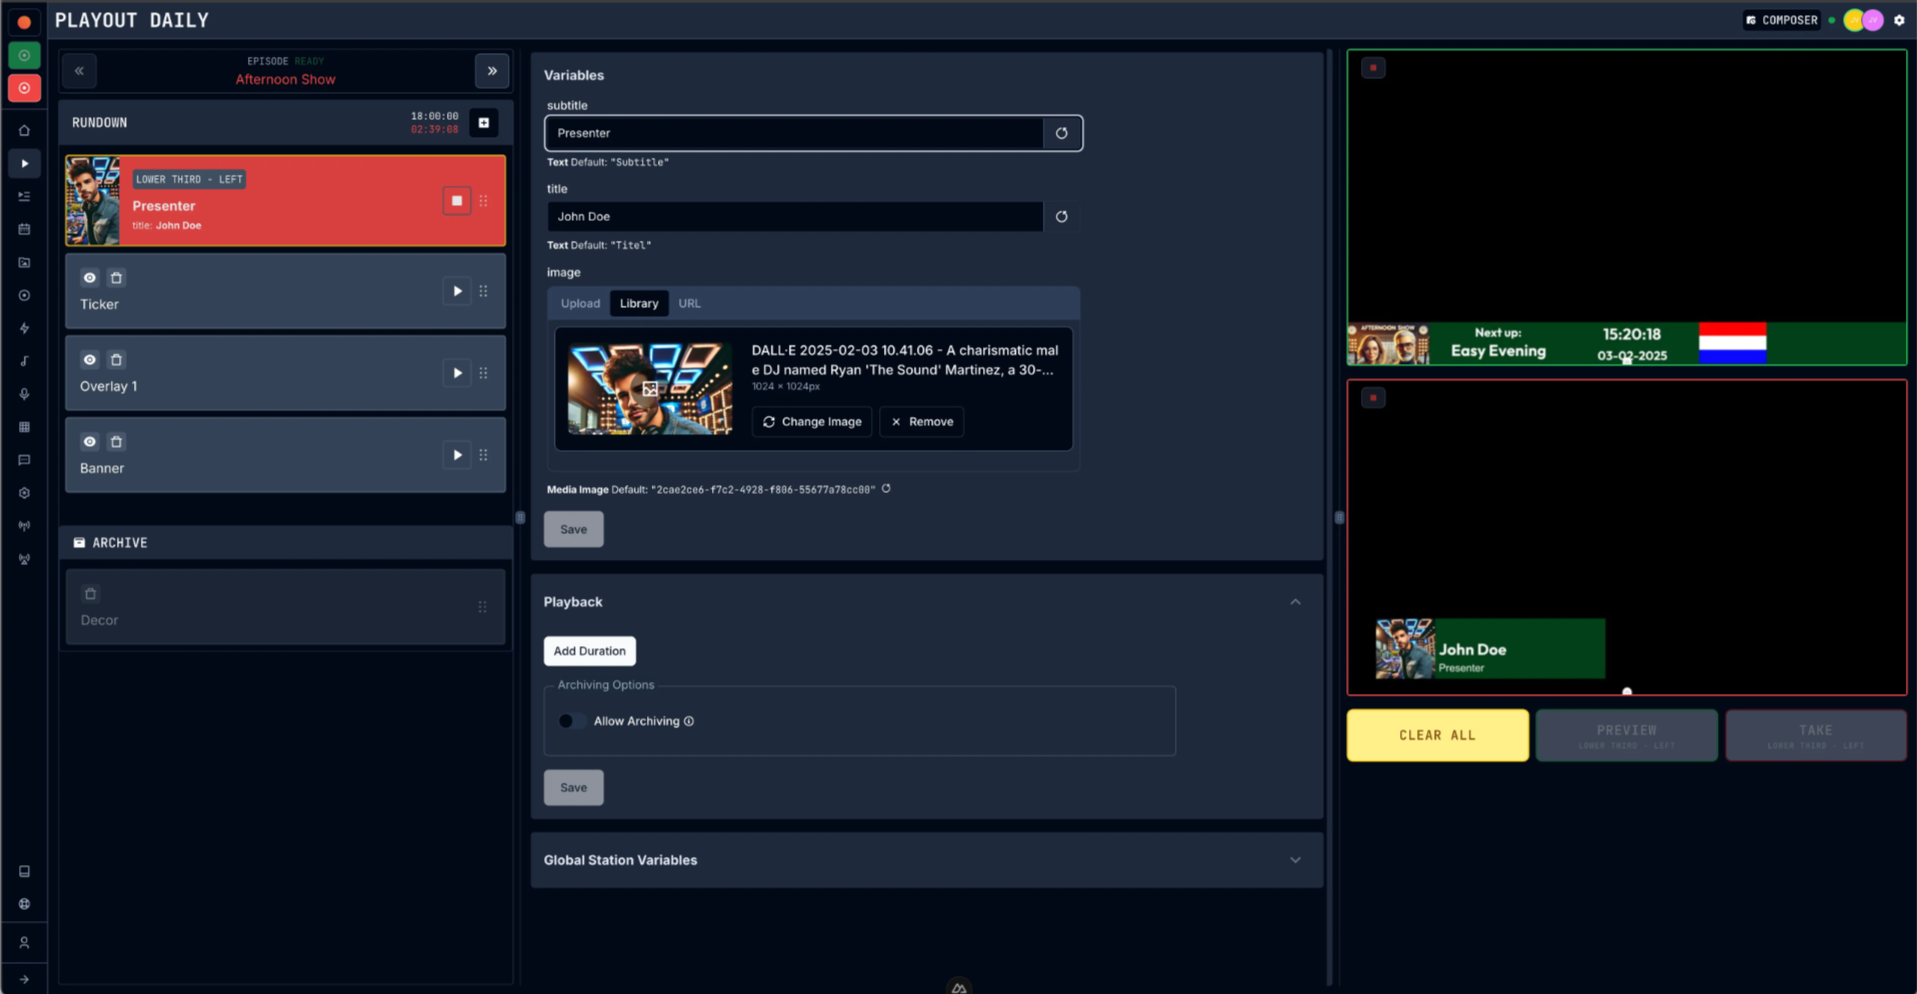Go to the previous episode
The image size is (1917, 994).
(79, 71)
